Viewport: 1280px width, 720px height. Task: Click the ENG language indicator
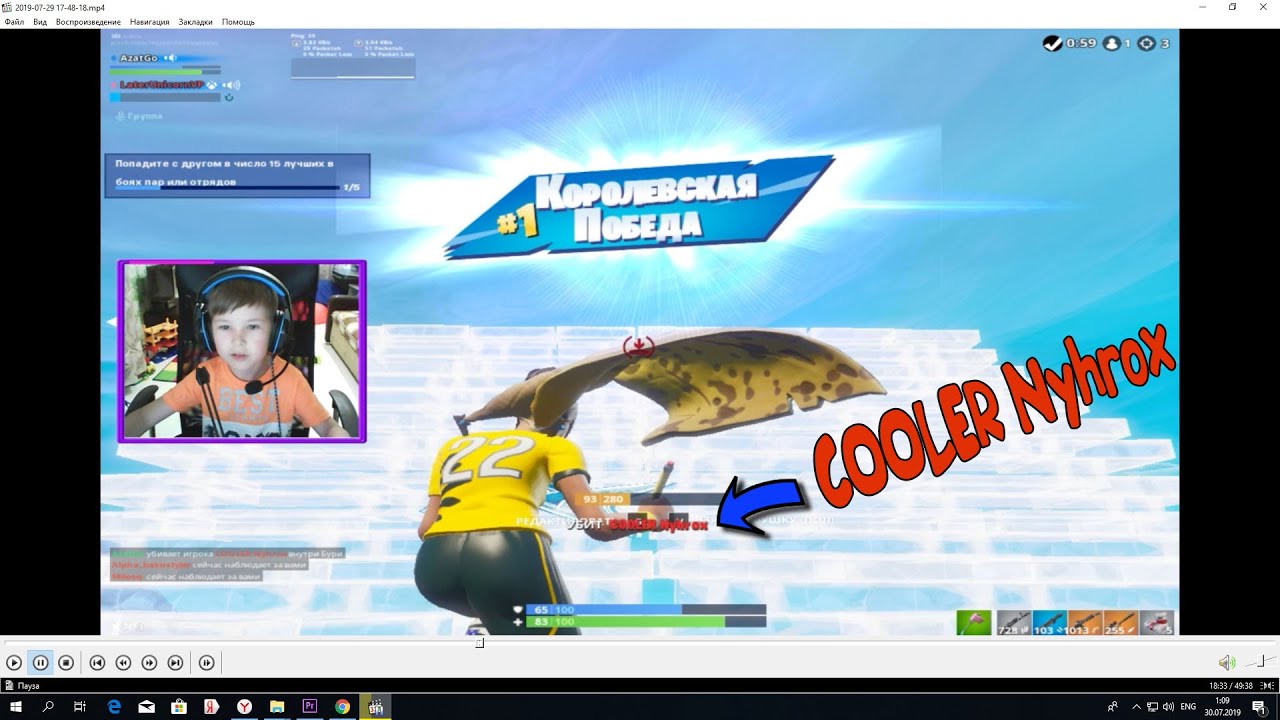tap(1188, 707)
